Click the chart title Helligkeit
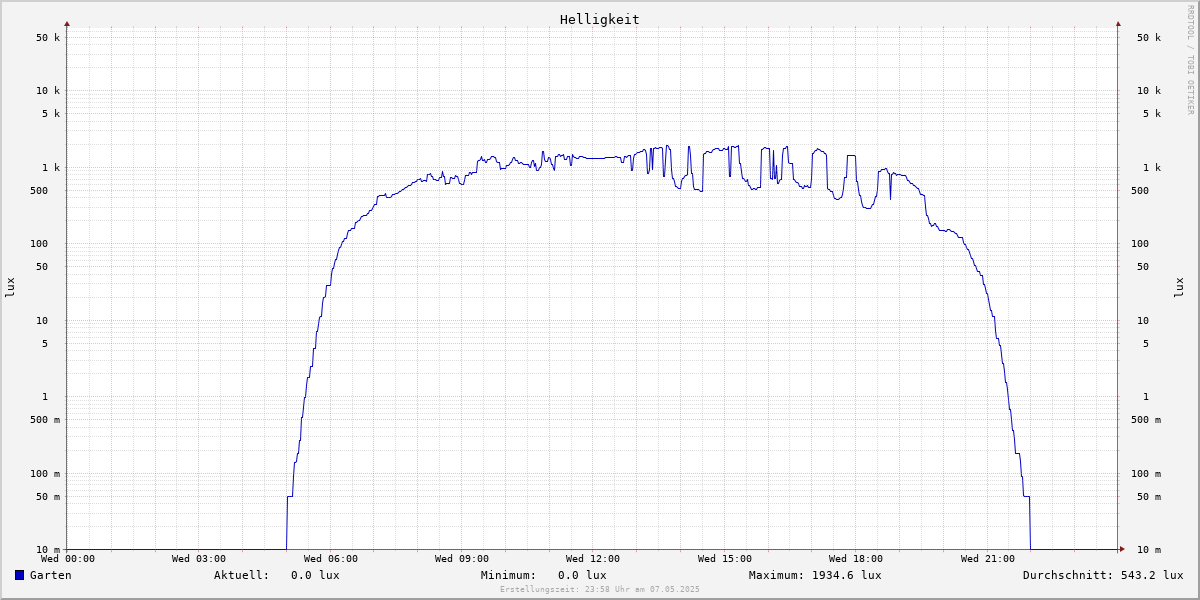Screen dimensions: 1200x600 (599, 19)
